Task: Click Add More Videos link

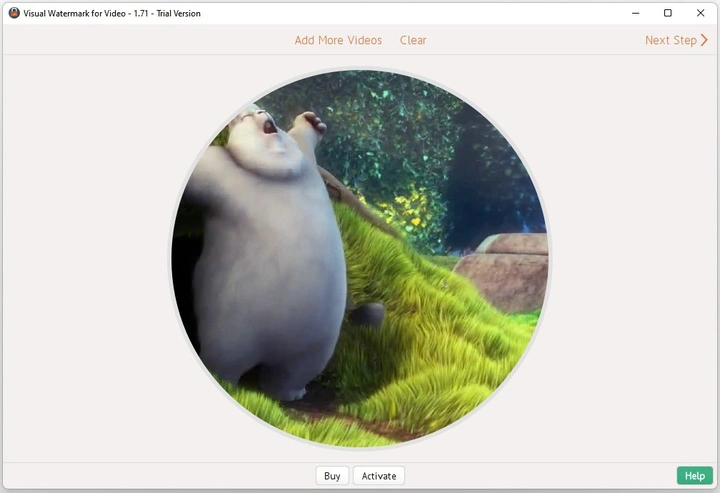Action: click(338, 40)
